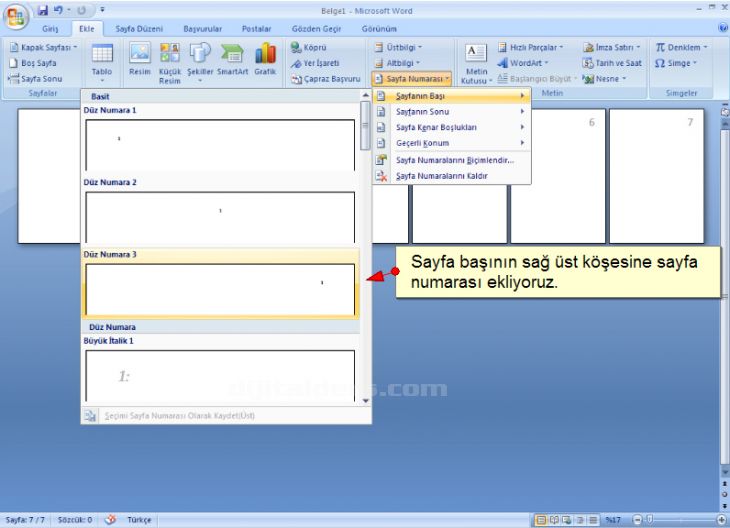This screenshot has width=730, height=528.
Task: Open the Üstbilgi header dropdown
Action: (x=399, y=47)
